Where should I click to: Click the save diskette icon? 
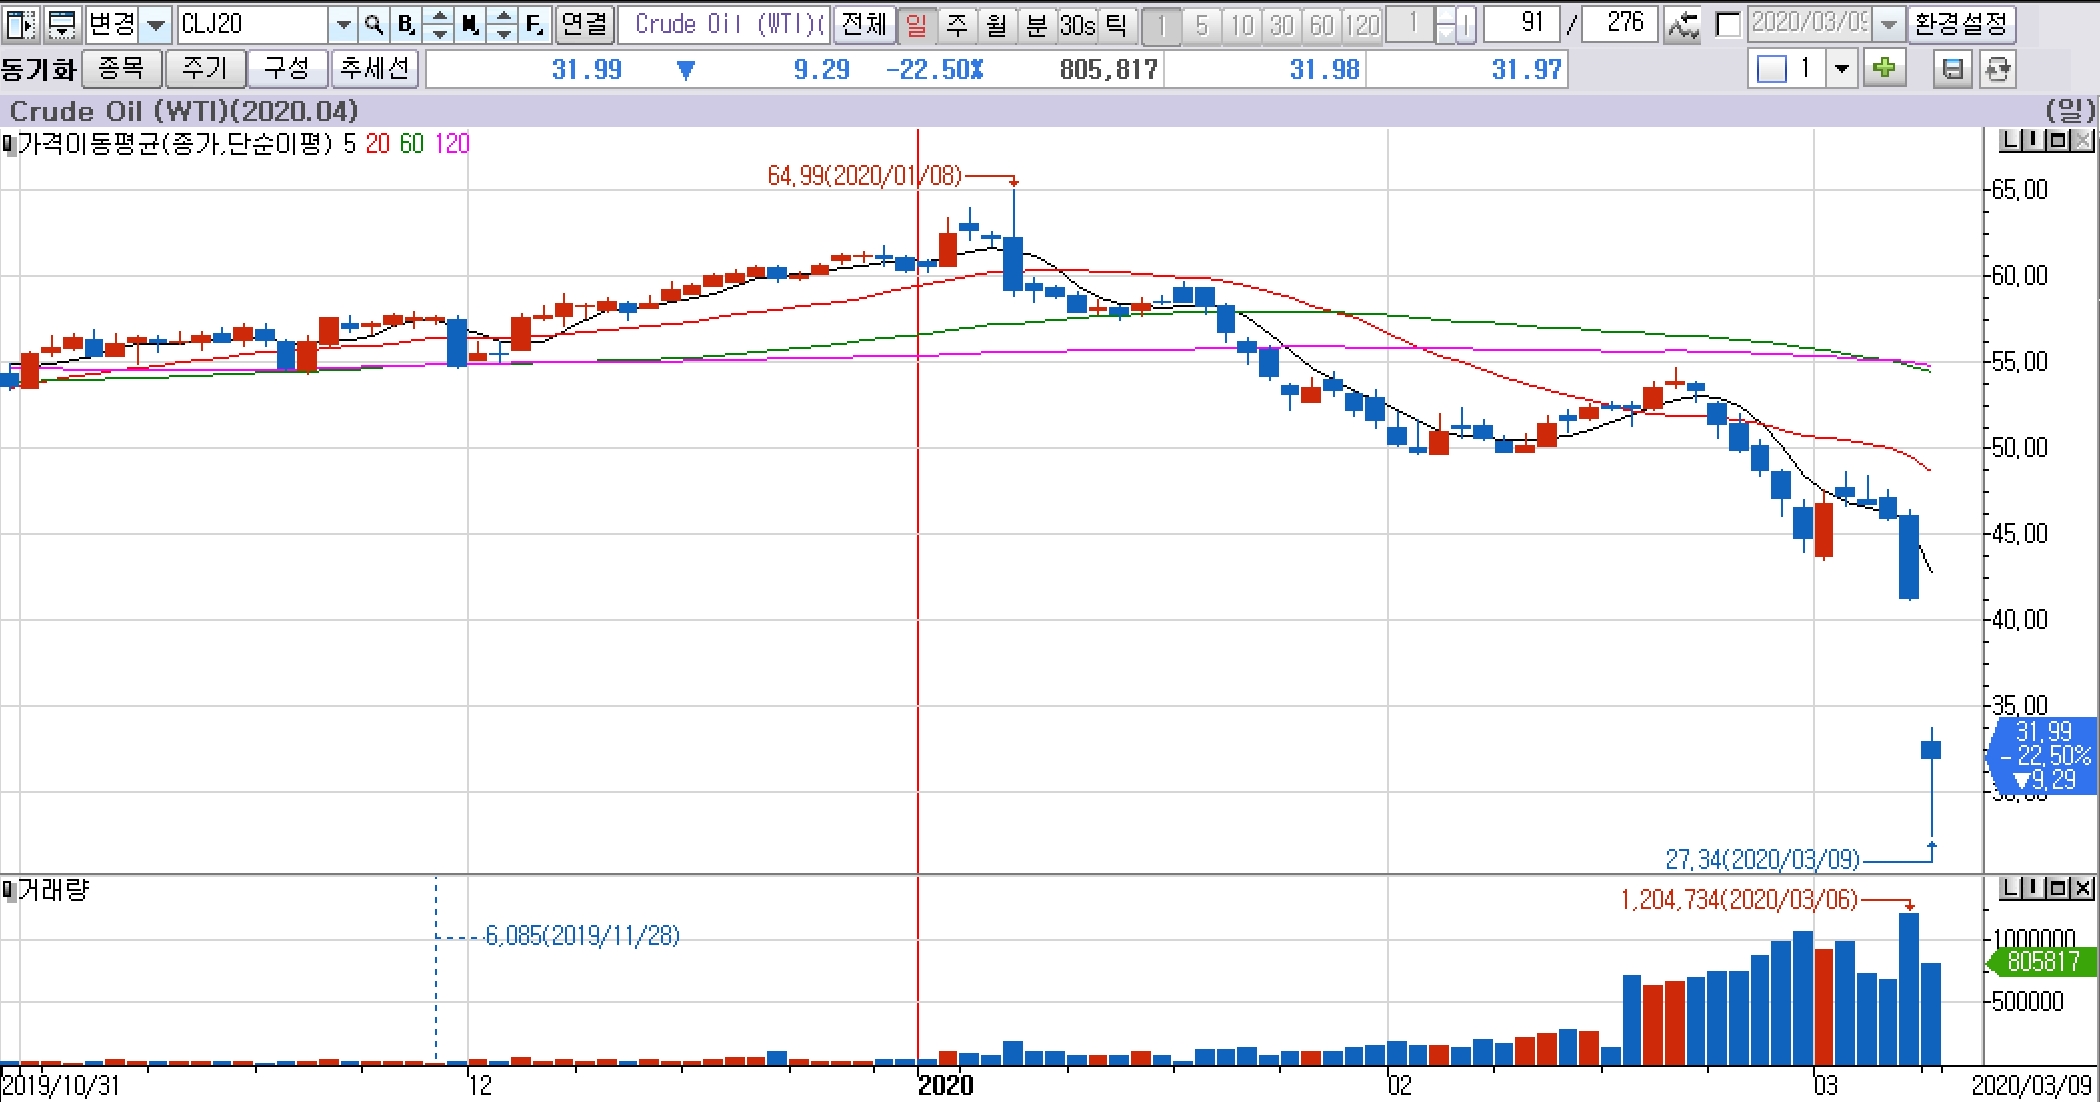pos(1952,69)
